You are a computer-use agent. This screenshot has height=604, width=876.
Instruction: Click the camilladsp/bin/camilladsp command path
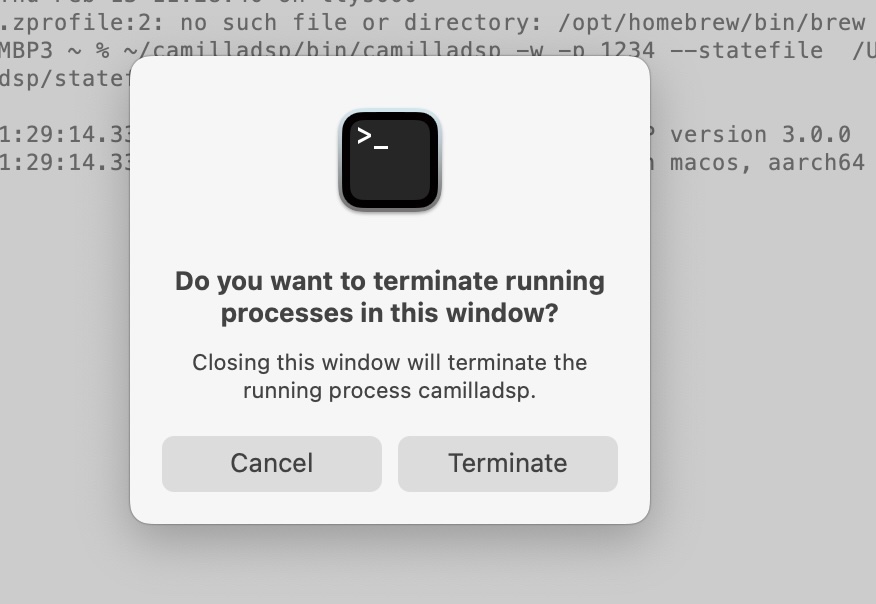(312, 50)
